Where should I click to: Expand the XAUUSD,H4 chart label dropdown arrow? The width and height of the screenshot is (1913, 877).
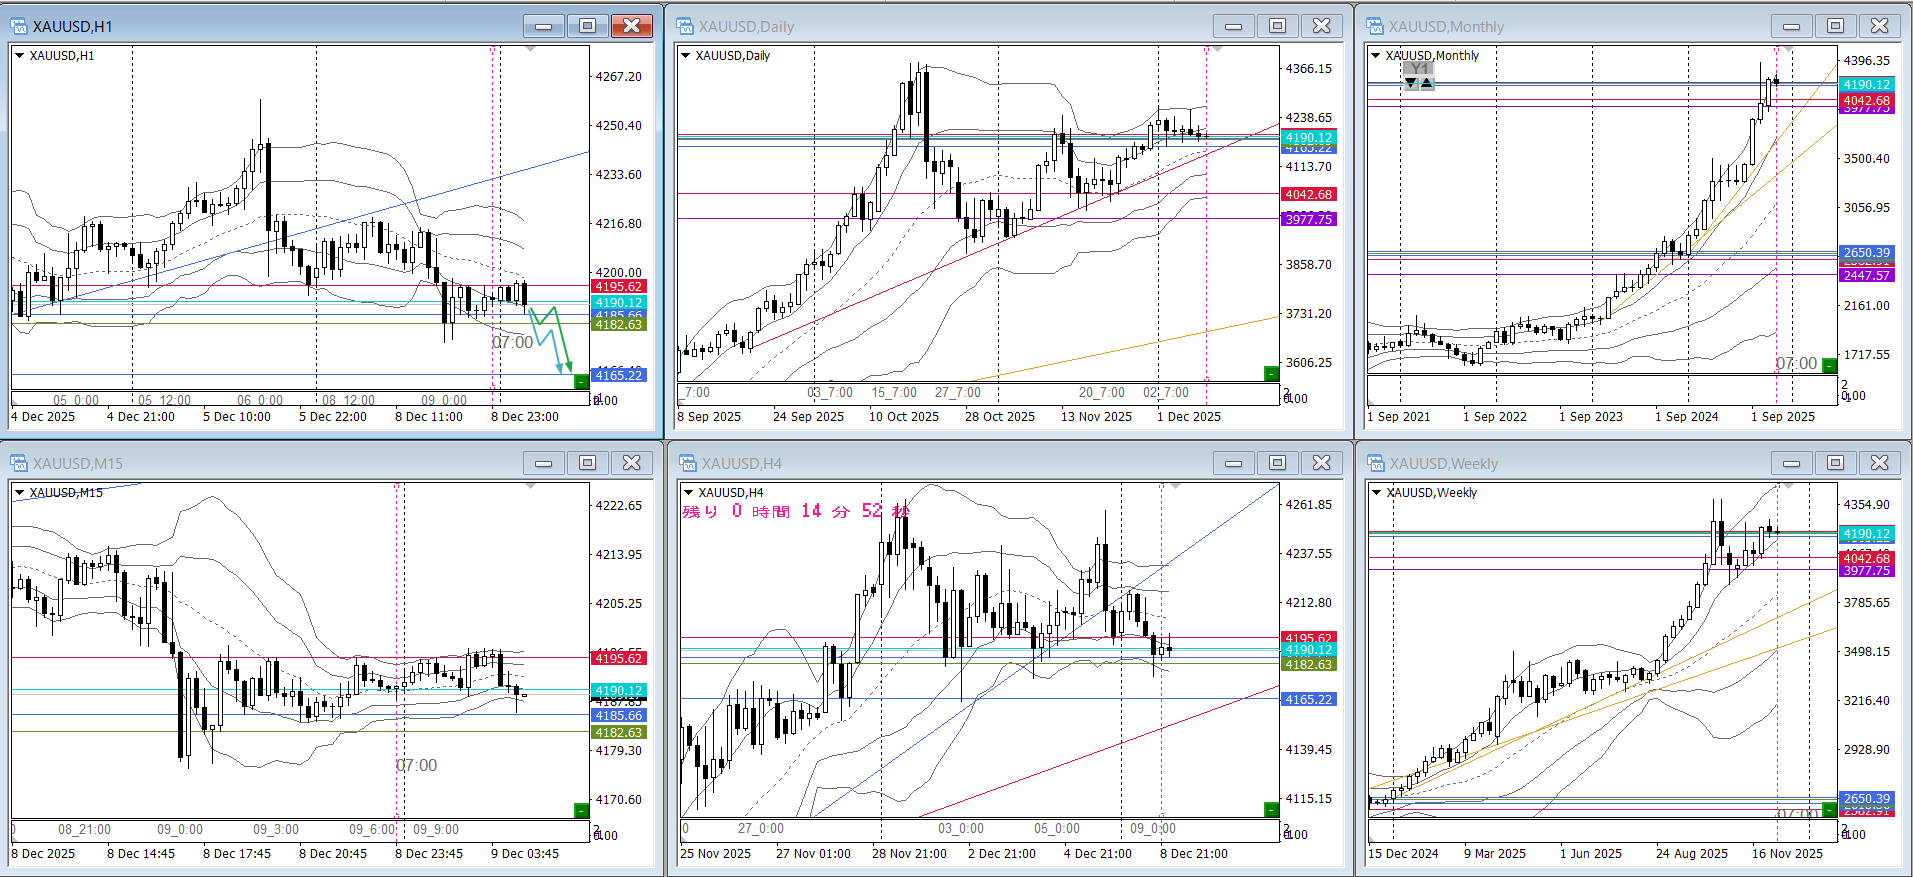[x=687, y=493]
